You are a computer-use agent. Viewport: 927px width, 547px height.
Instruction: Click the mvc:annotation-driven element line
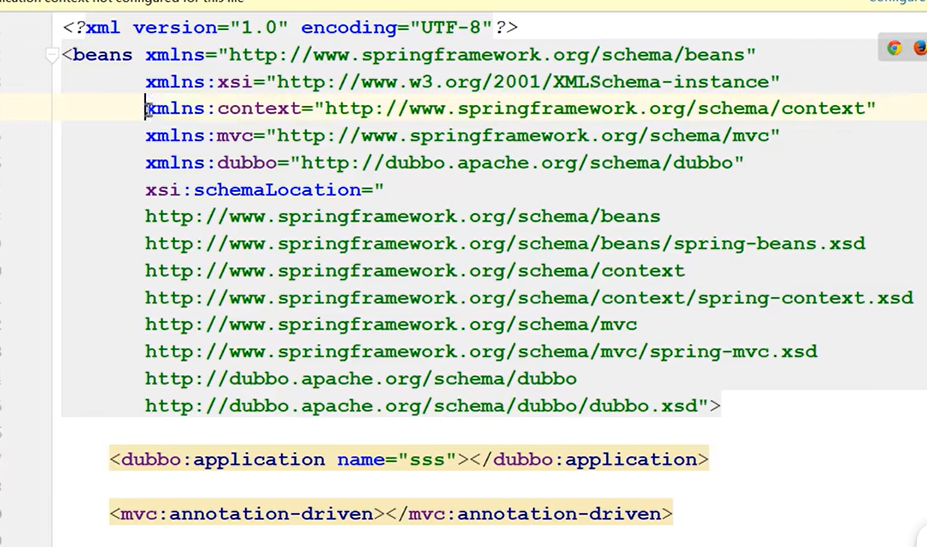tap(391, 513)
